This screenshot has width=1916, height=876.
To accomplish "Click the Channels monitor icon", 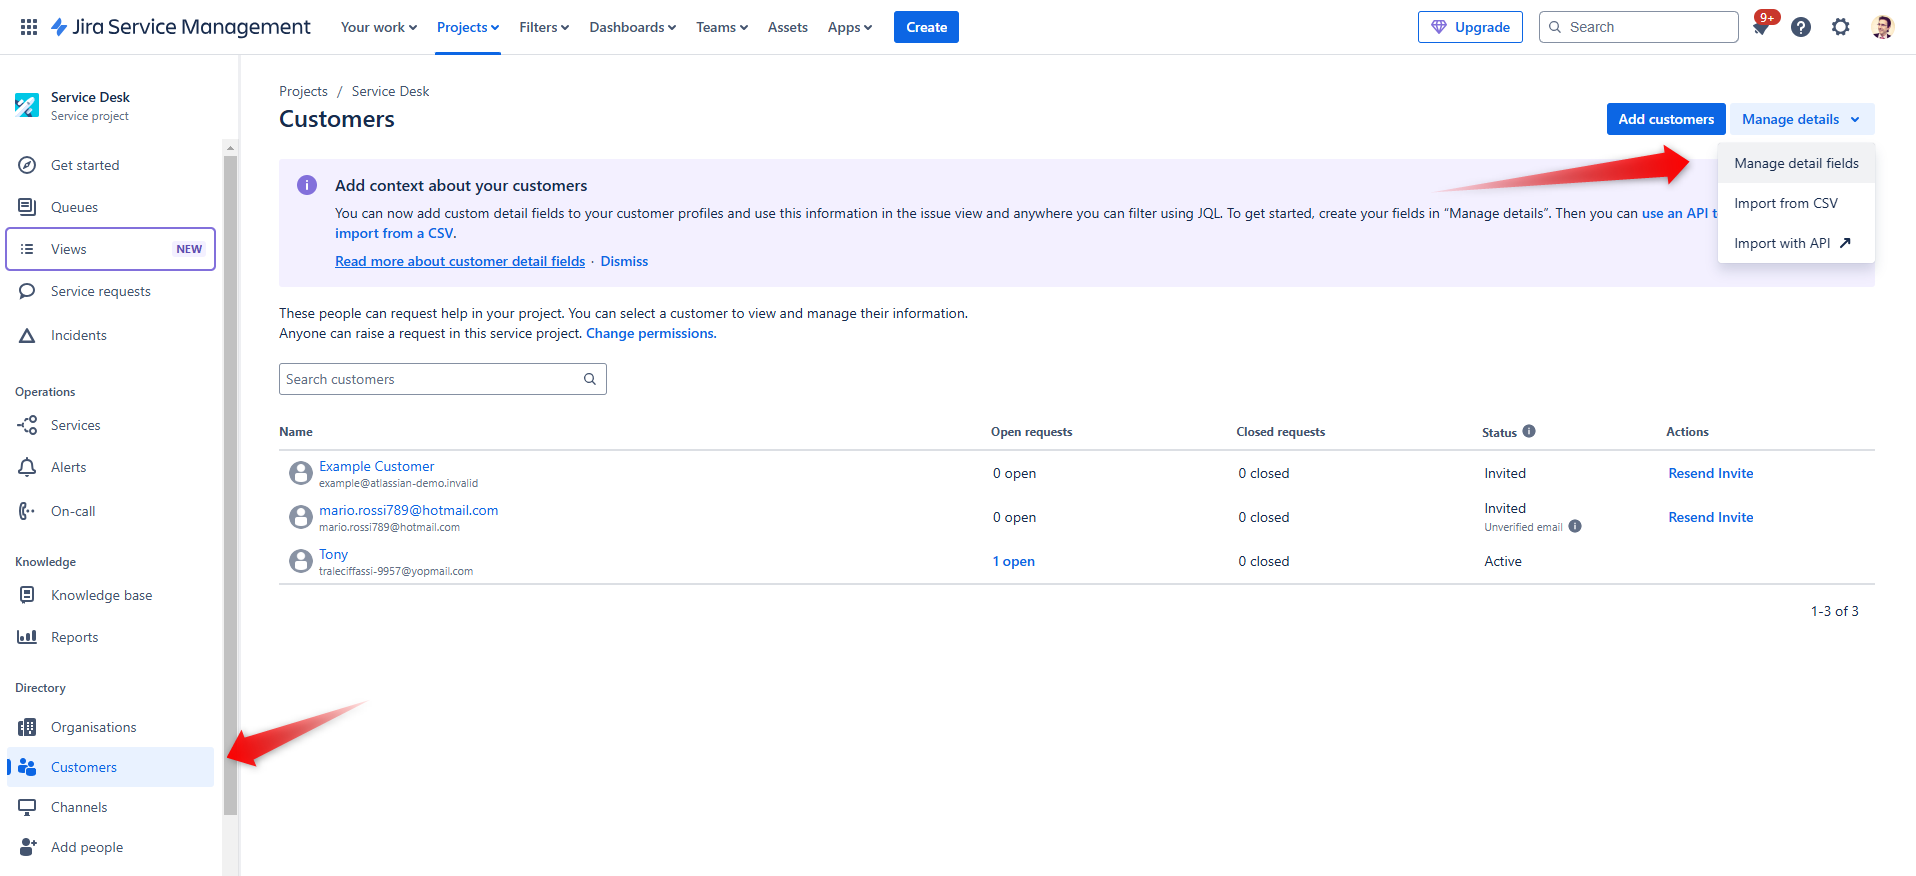I will 28,807.
